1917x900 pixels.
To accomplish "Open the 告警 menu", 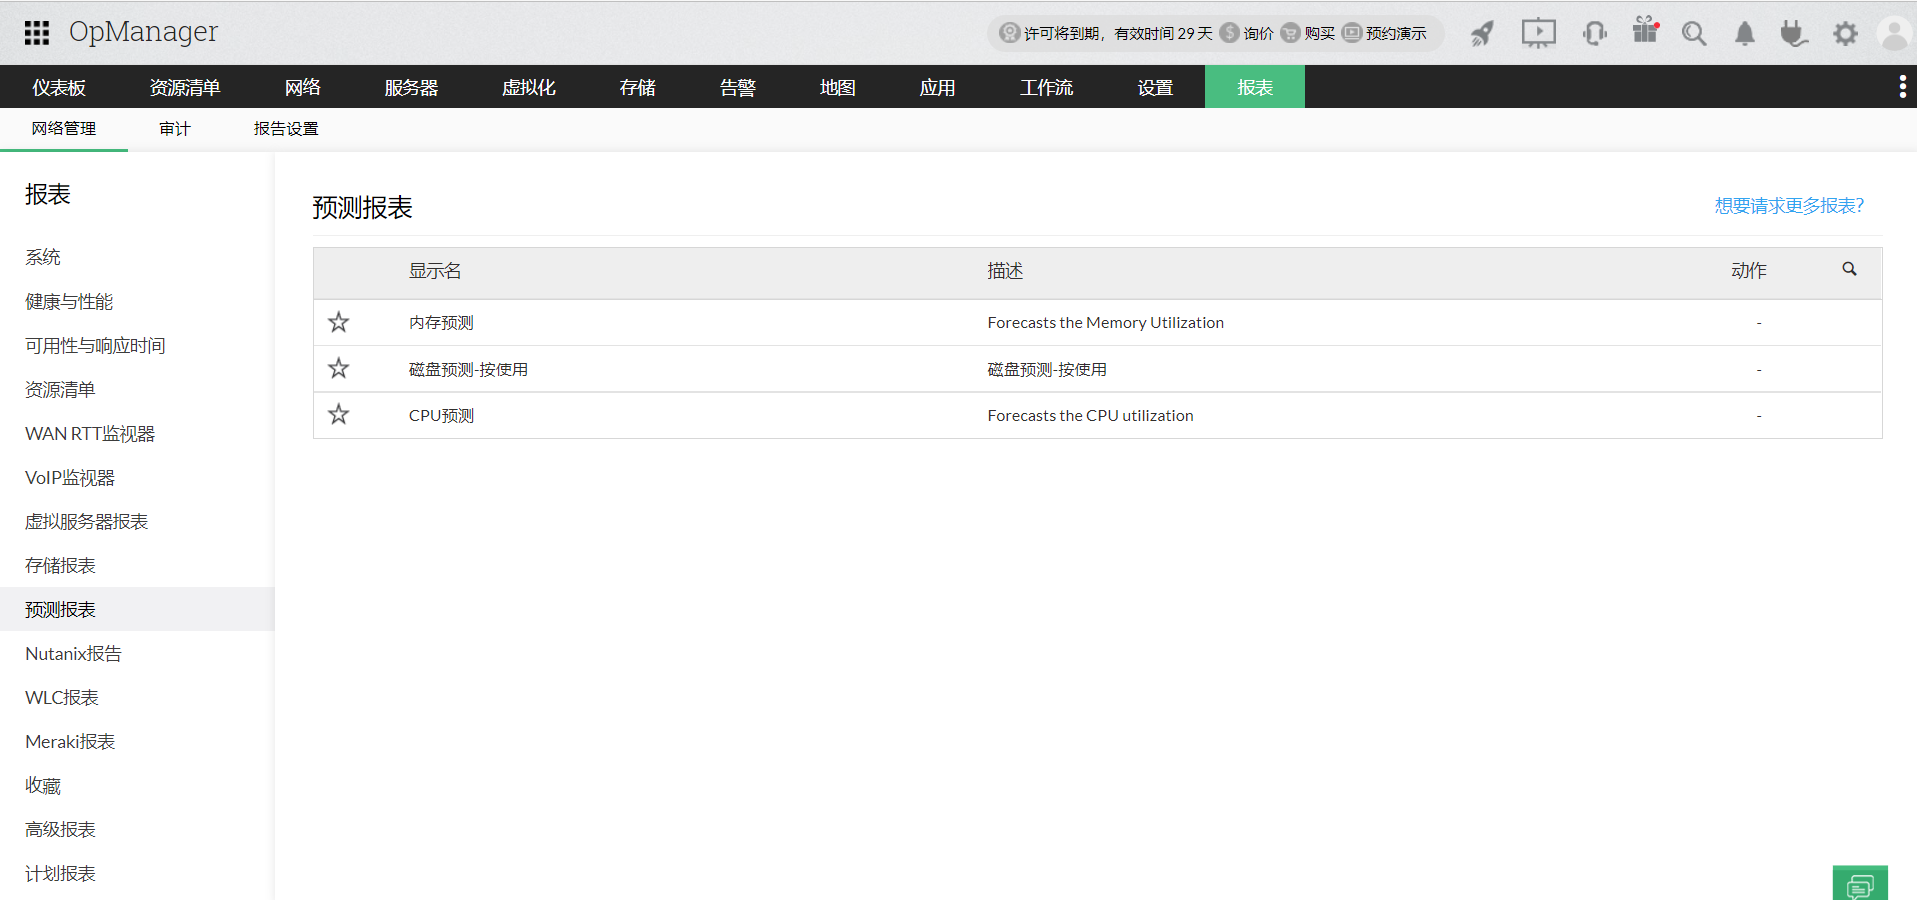I will [737, 87].
